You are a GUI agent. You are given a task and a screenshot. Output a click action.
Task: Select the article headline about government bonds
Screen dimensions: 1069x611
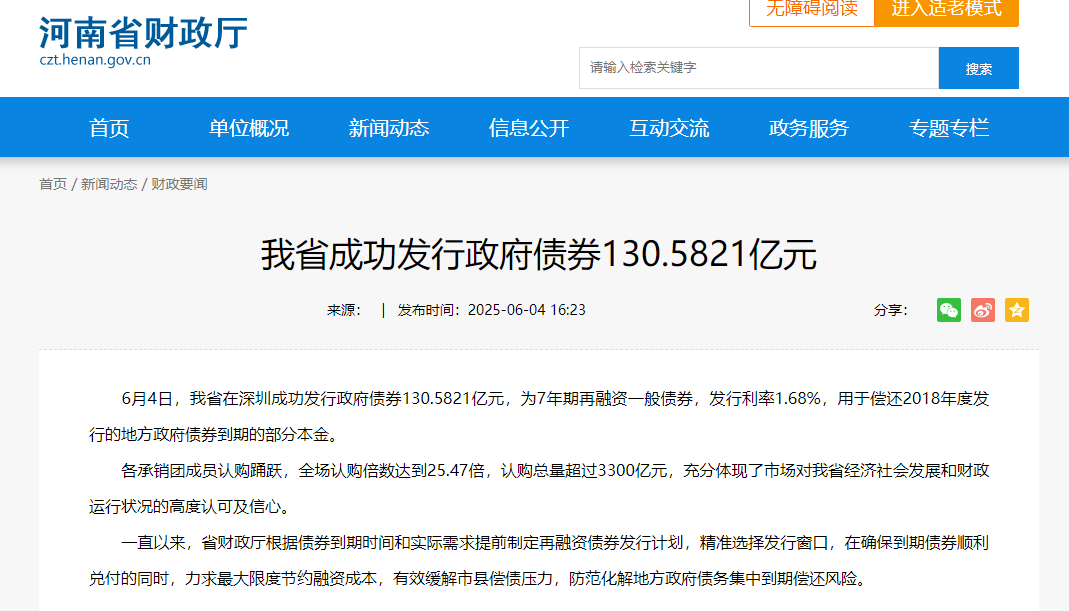click(x=534, y=256)
